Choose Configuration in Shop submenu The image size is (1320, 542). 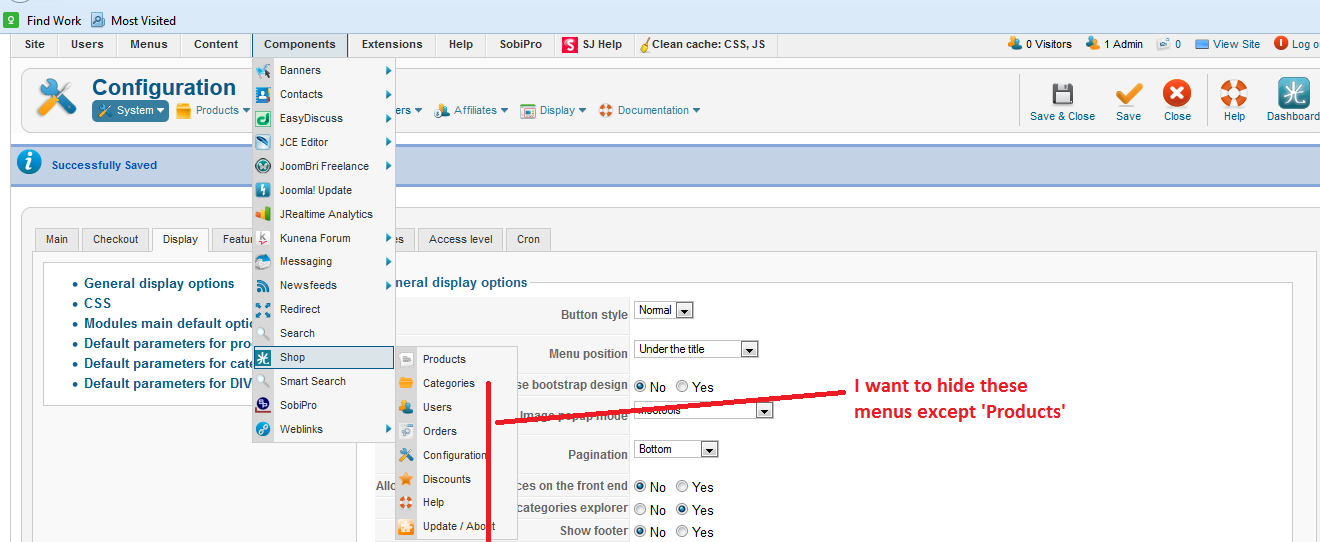[x=455, y=456]
